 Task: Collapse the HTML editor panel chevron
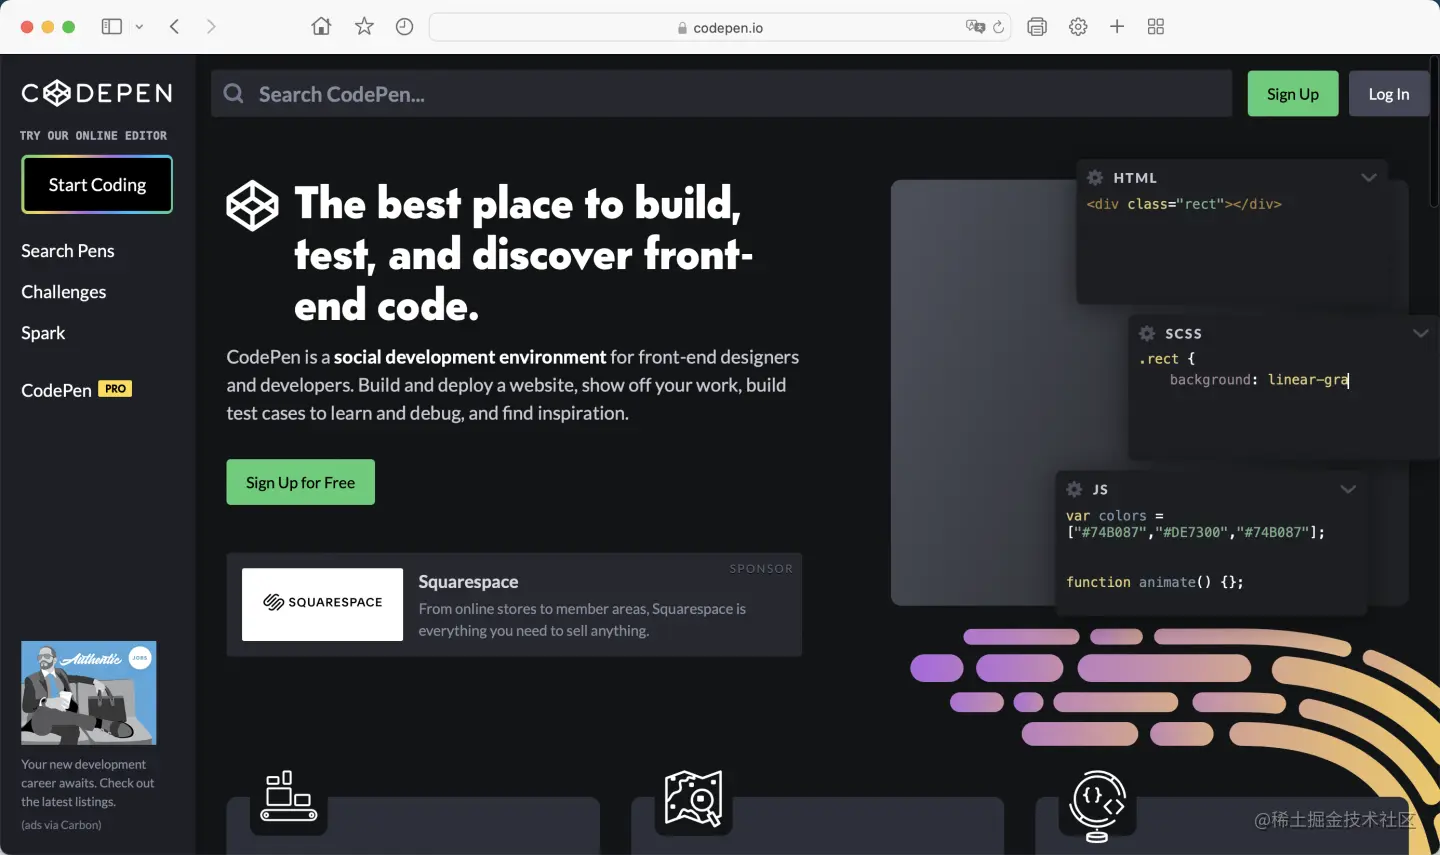(1369, 177)
